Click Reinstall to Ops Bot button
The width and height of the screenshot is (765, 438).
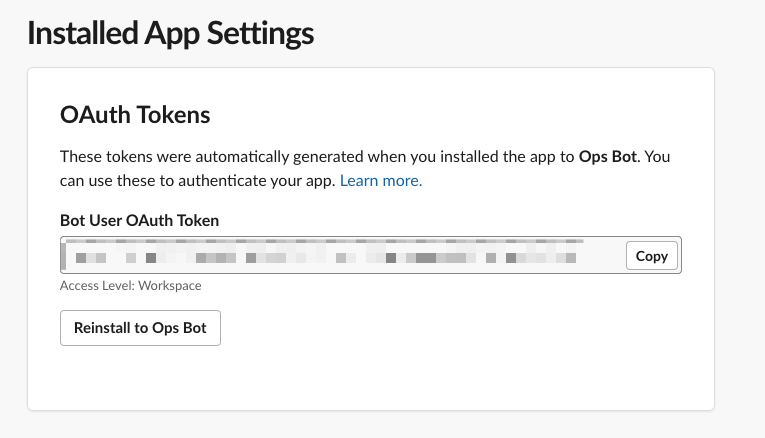[x=140, y=328]
